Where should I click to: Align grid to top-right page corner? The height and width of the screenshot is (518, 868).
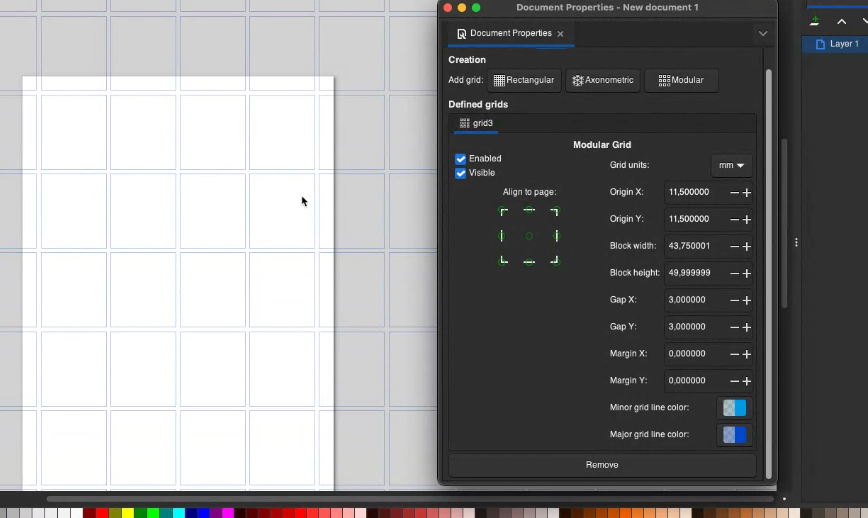[x=555, y=211]
